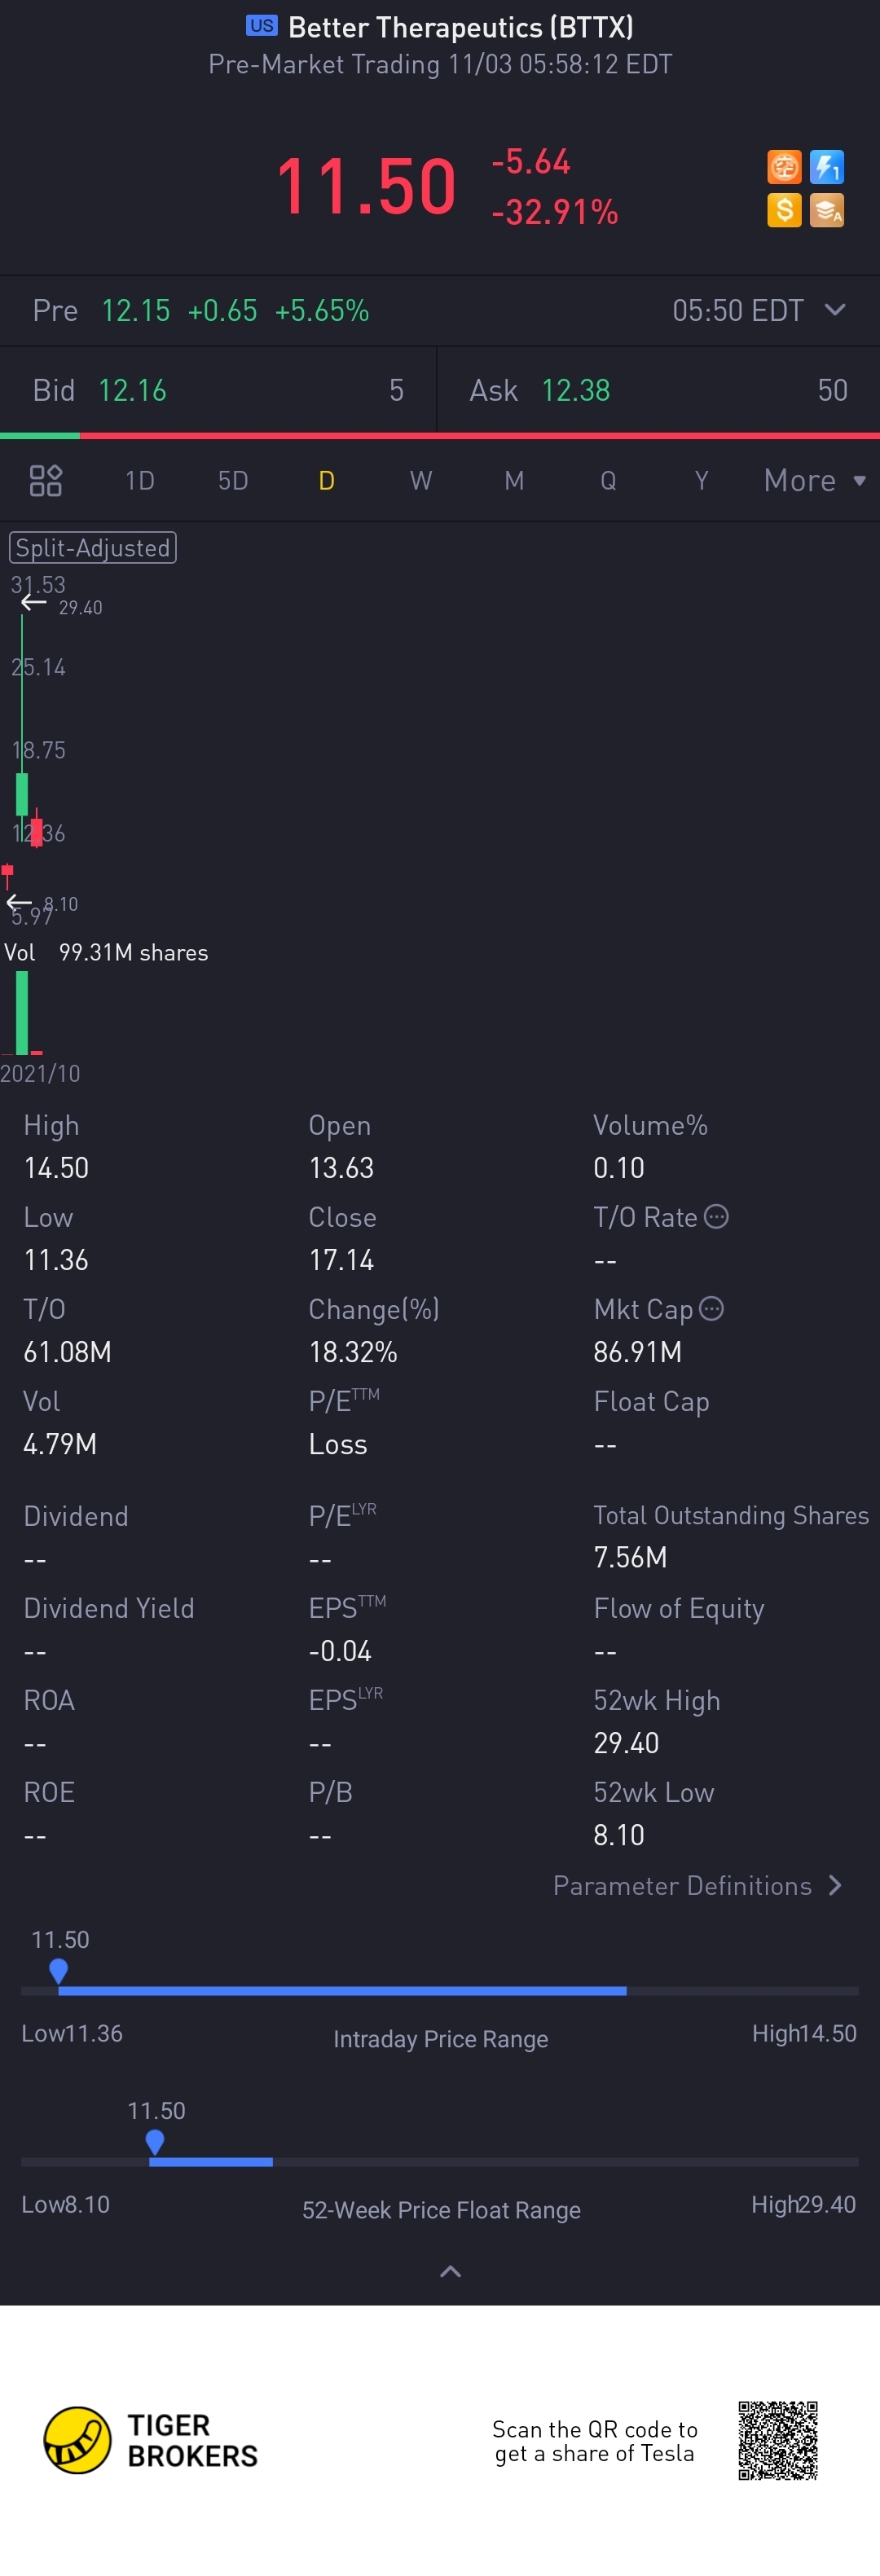The width and height of the screenshot is (880, 2576).
Task: Open the More timeframes dropdown
Action: [814, 481]
